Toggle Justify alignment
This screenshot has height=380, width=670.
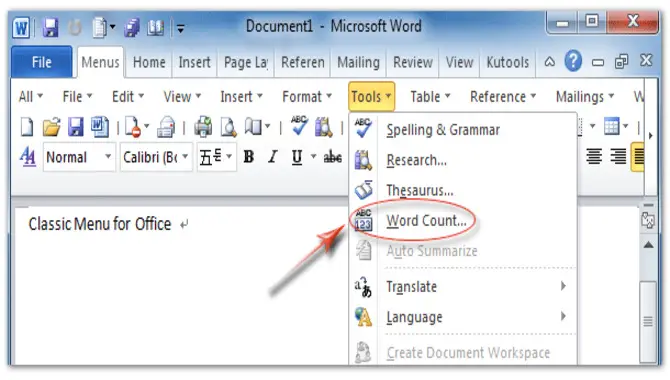[638, 157]
